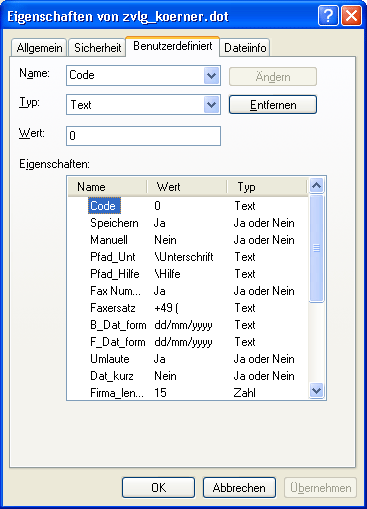Viewport: 367px width, 509px height.
Task: Click the Abbrechen button
Action: click(239, 488)
